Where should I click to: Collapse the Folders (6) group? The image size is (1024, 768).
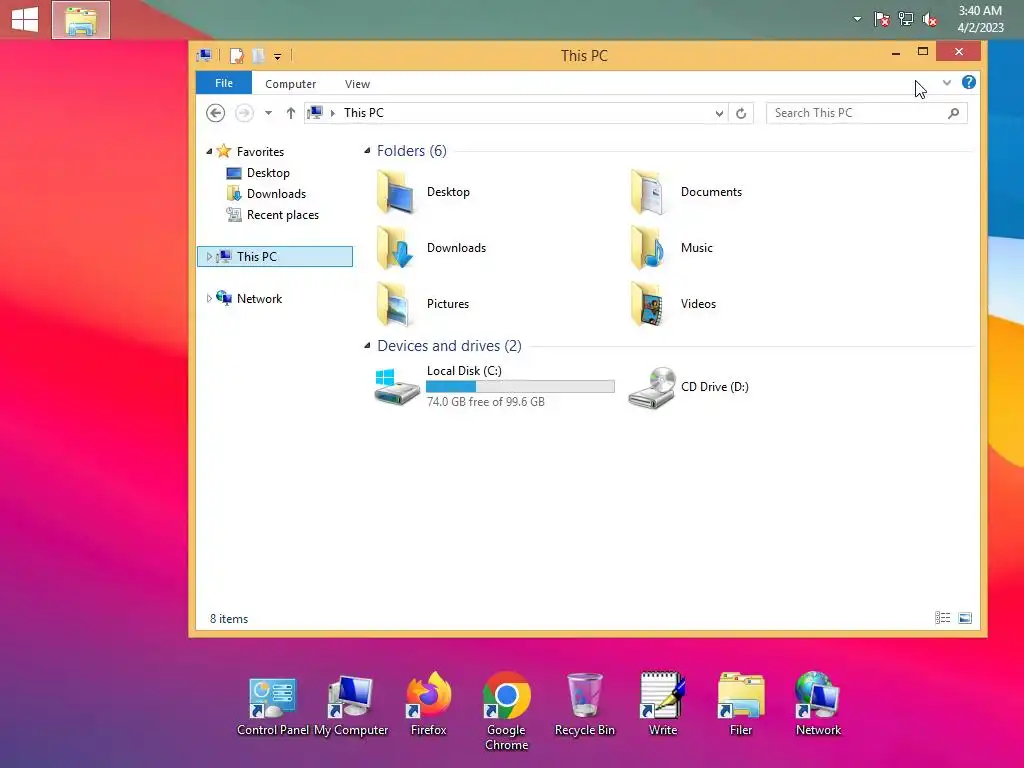pos(367,151)
